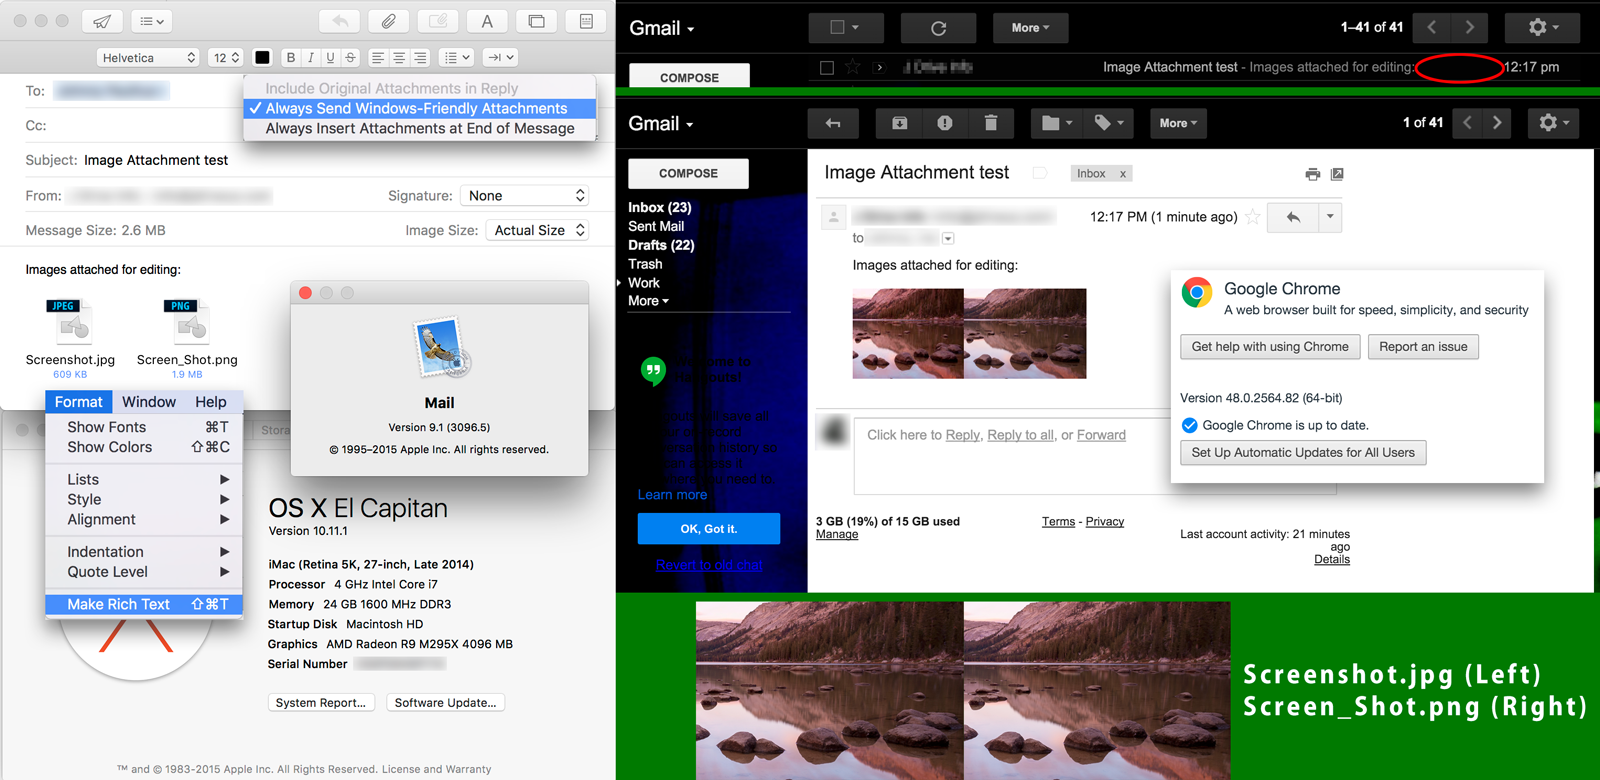Align text left in the Mail format bar
Viewport: 1600px width, 780px height.
(x=377, y=58)
